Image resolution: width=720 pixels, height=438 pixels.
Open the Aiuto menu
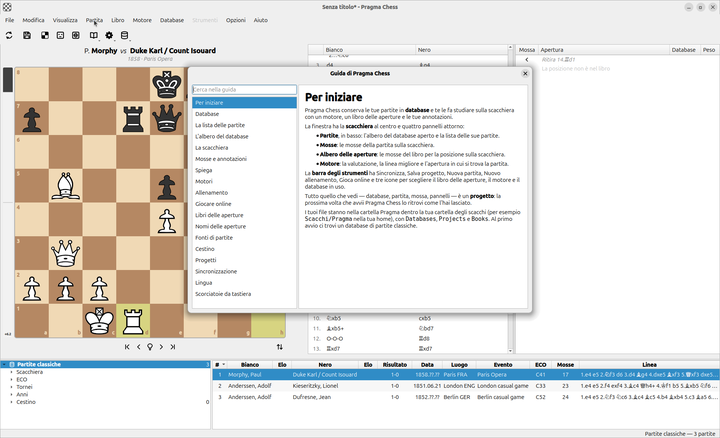click(260, 20)
